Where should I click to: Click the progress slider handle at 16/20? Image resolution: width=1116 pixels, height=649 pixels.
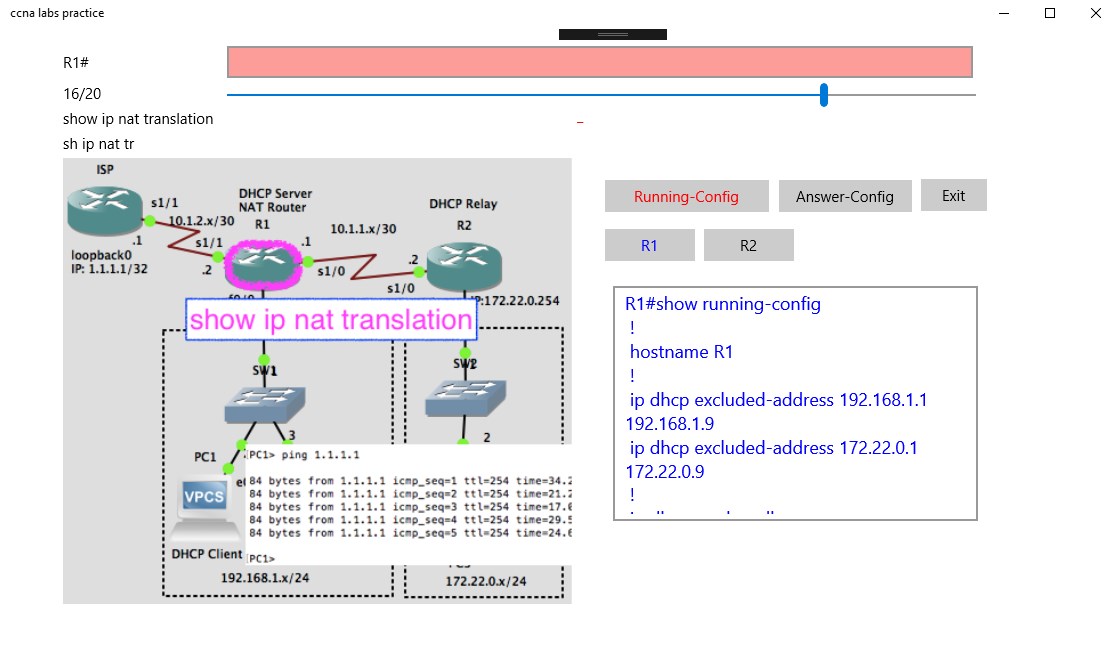tap(823, 95)
